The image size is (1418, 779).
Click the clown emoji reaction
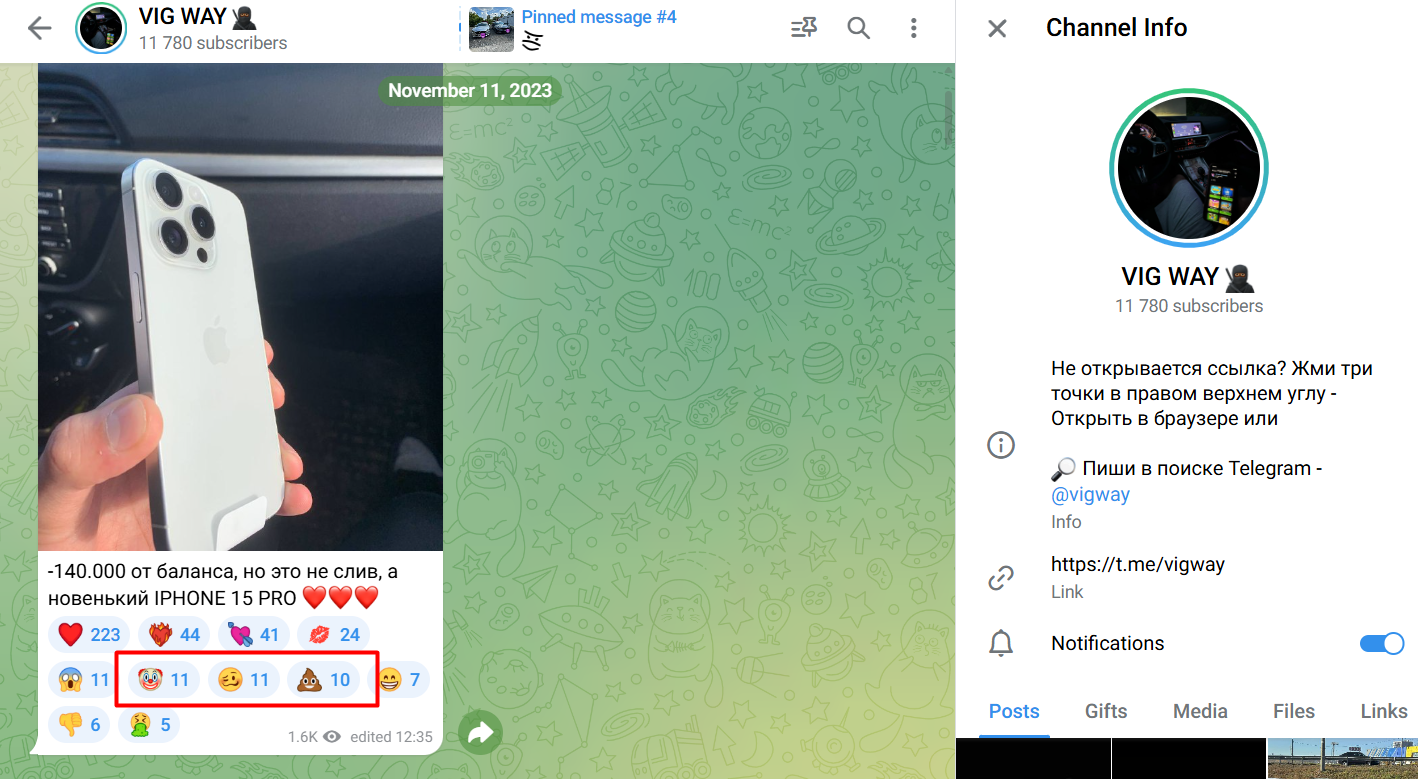164,681
